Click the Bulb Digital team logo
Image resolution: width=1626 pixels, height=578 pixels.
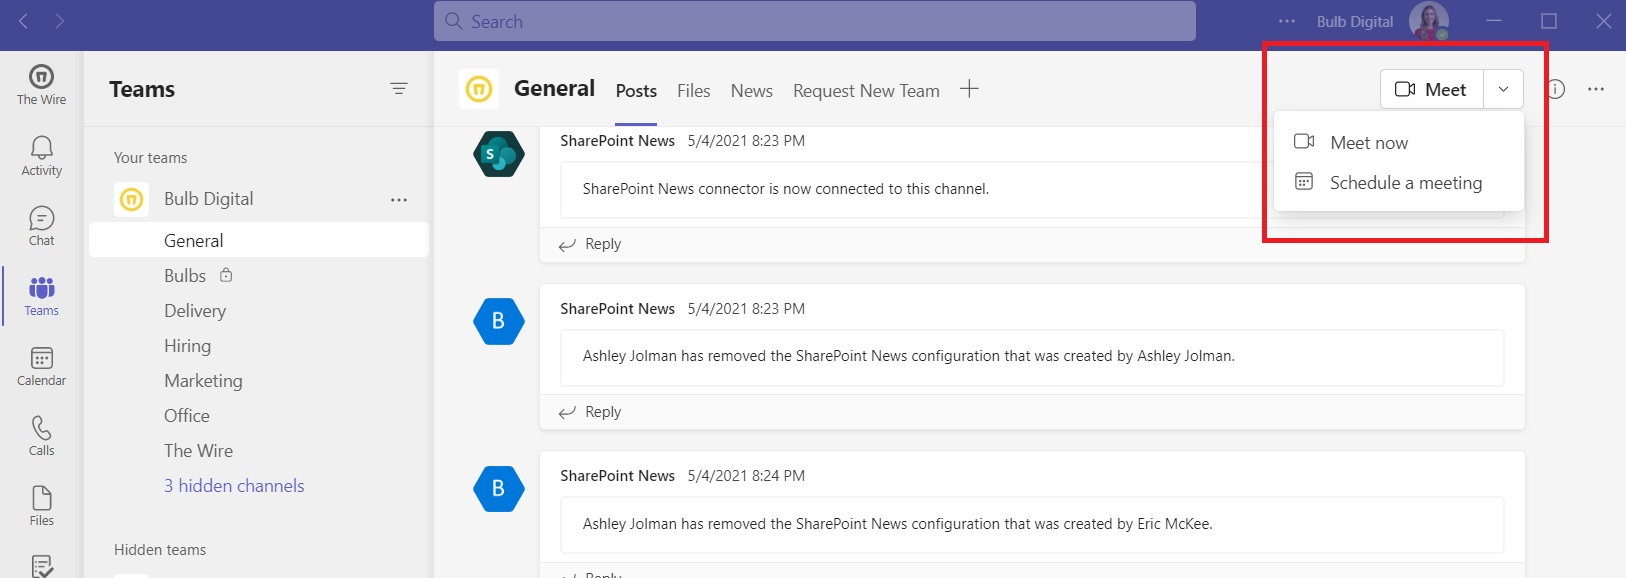(x=132, y=199)
